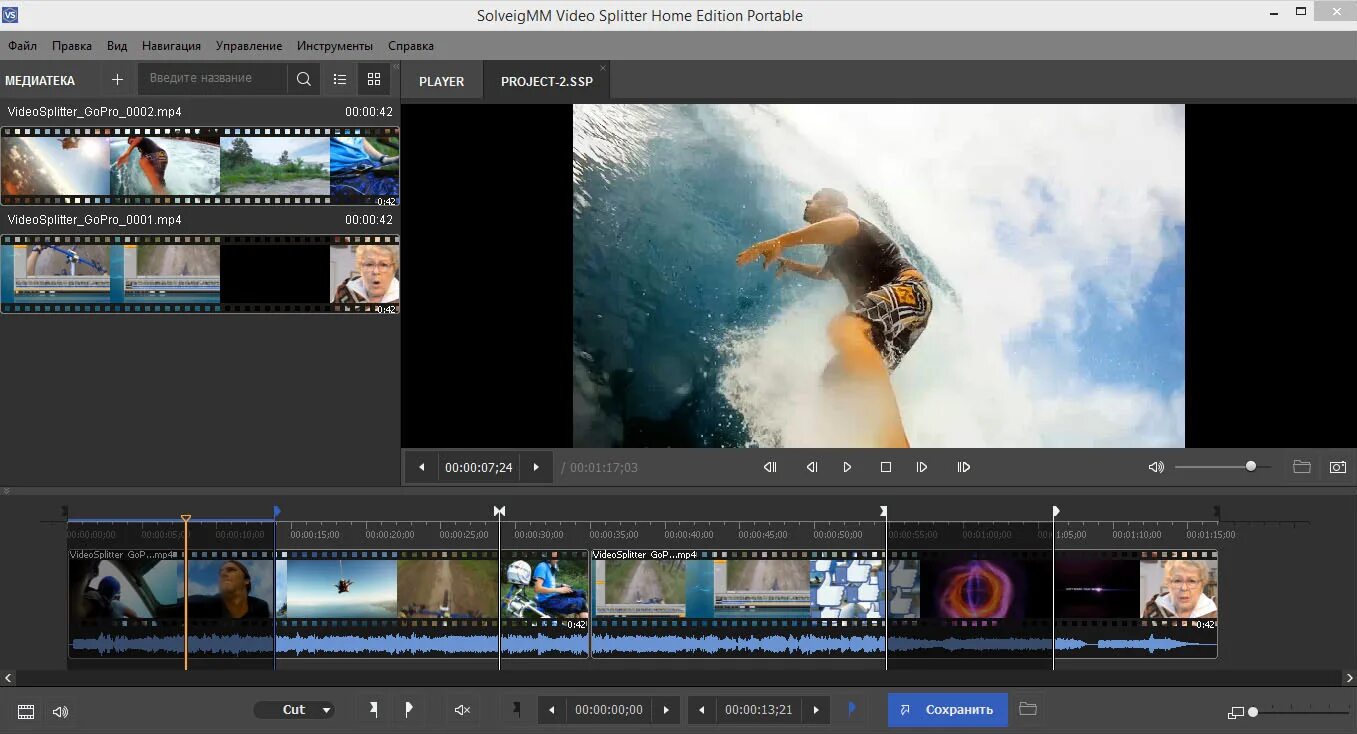Image resolution: width=1357 pixels, height=734 pixels.
Task: Add a file to the media library with plus icon
Action: point(117,79)
